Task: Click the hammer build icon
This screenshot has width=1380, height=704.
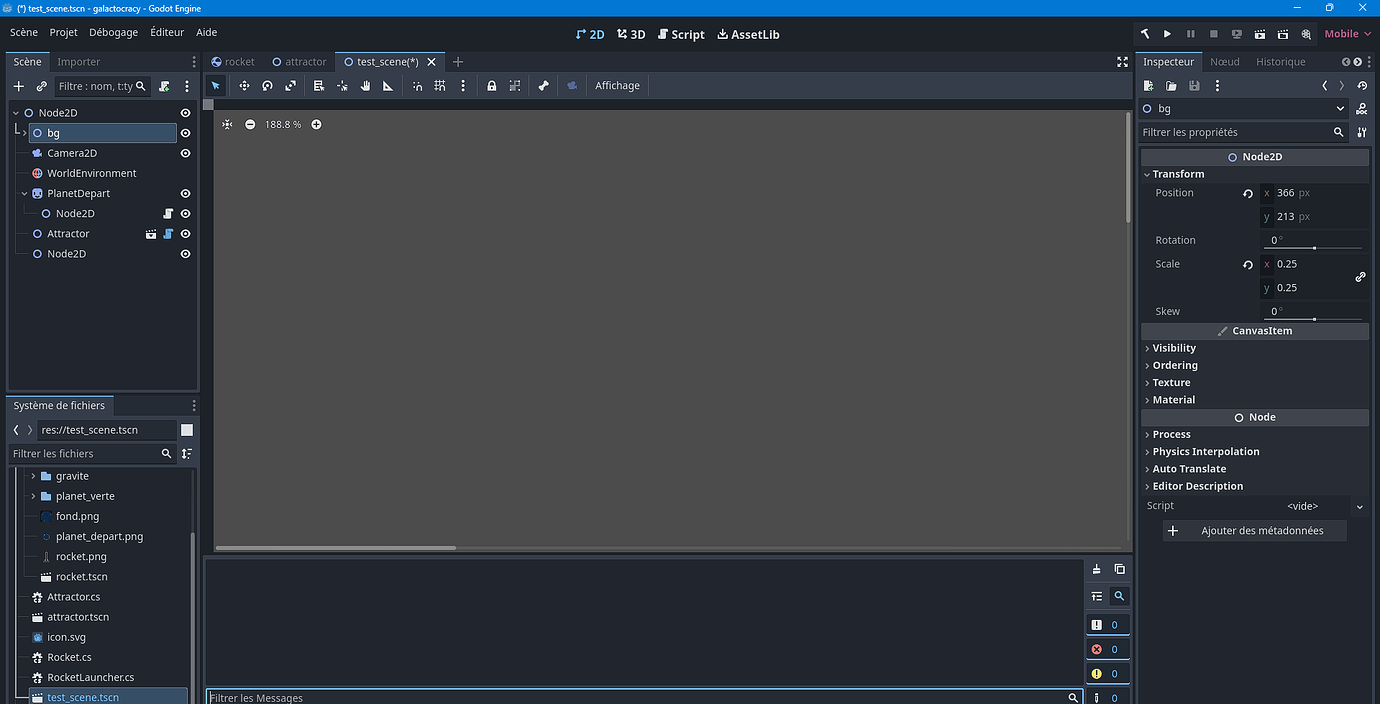Action: coord(1145,34)
